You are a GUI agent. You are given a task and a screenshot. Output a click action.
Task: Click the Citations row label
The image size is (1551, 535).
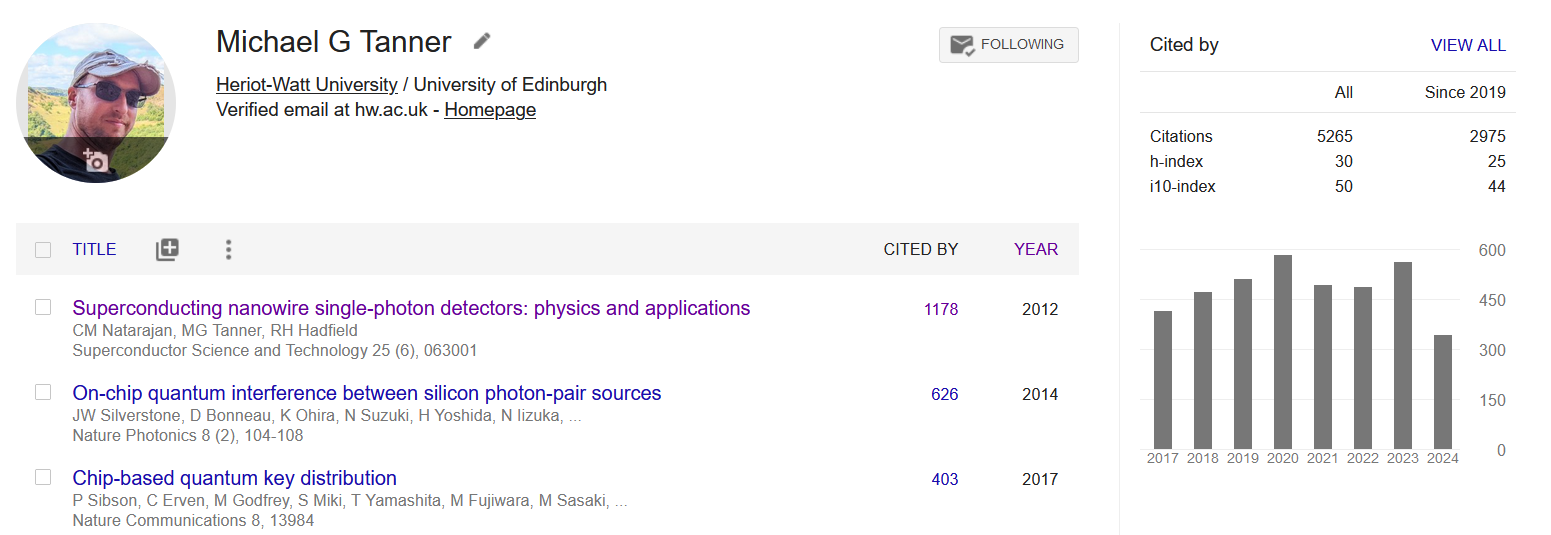(x=1181, y=136)
